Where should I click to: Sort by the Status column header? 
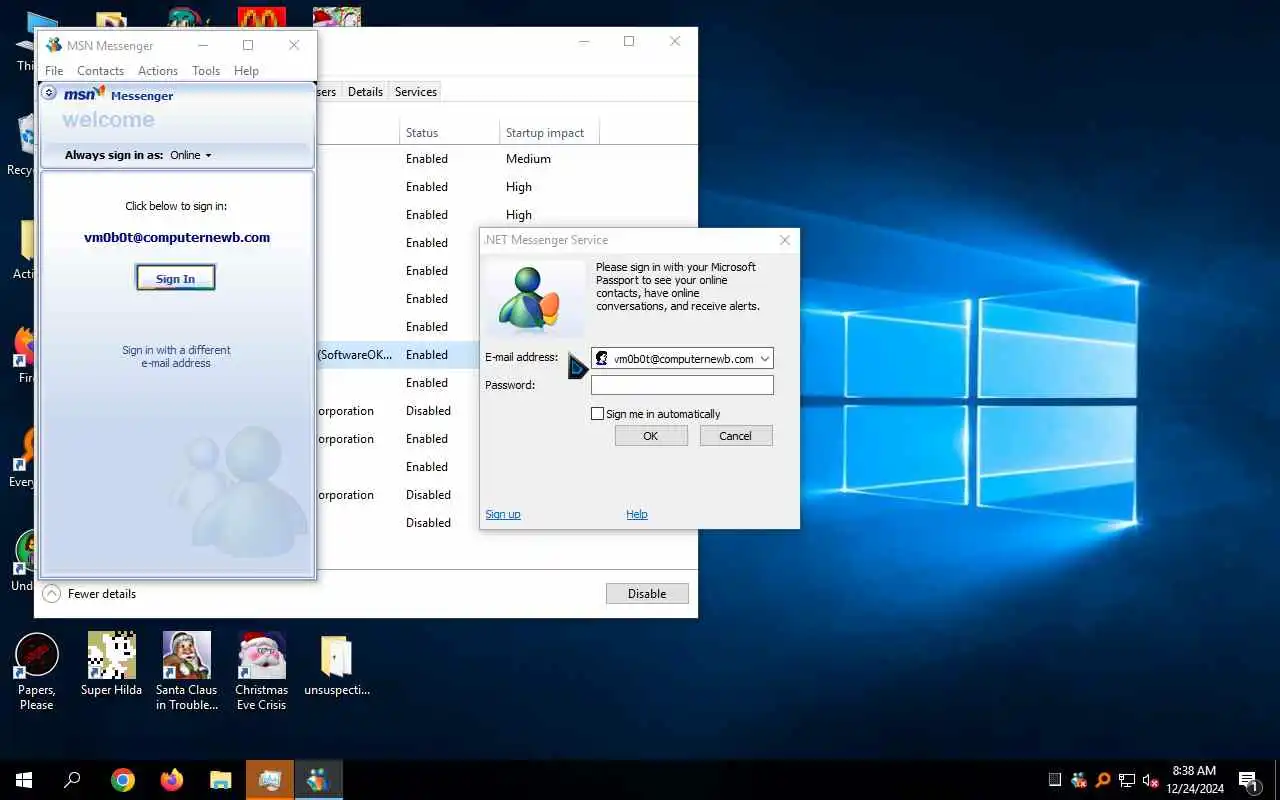450,132
